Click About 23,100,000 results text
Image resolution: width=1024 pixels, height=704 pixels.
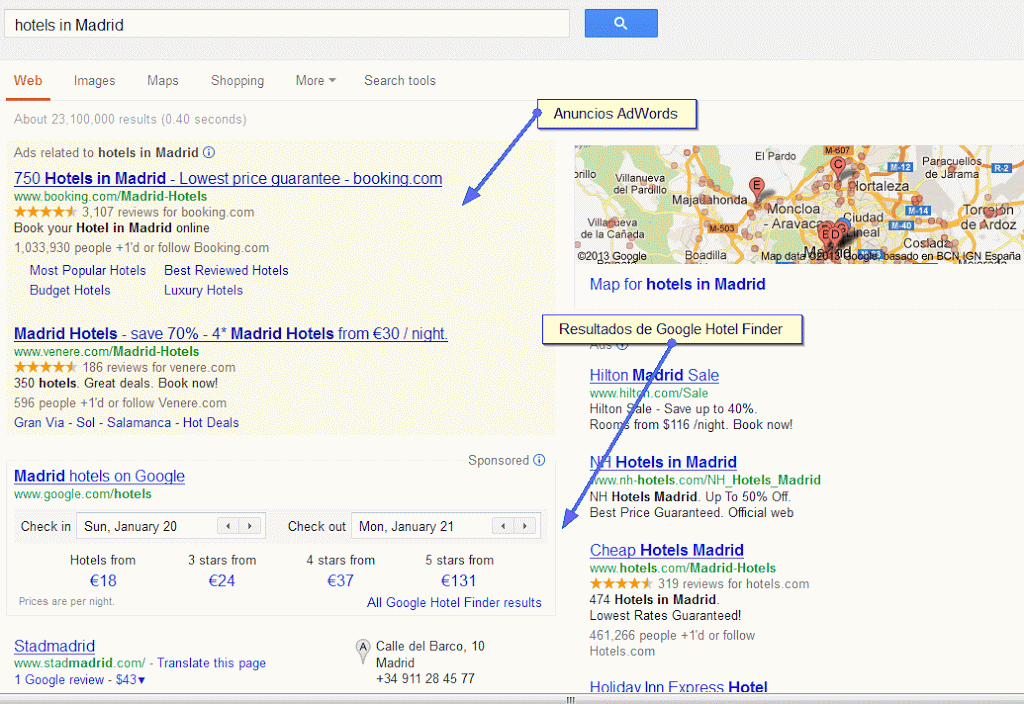pyautogui.click(x=130, y=119)
